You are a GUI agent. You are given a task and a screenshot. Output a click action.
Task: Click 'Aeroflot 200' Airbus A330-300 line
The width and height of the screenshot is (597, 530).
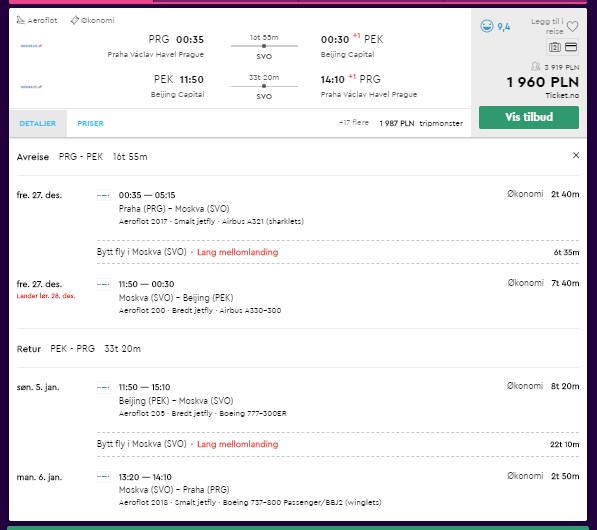200,310
